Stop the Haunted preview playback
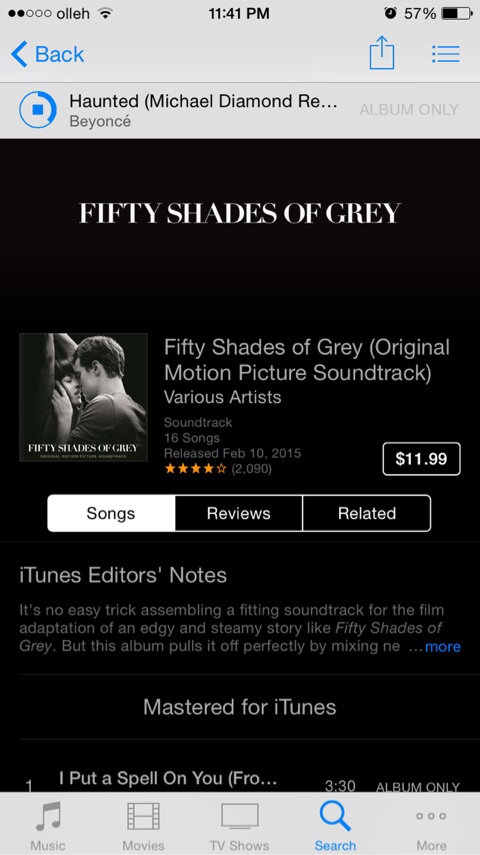 tap(38, 110)
